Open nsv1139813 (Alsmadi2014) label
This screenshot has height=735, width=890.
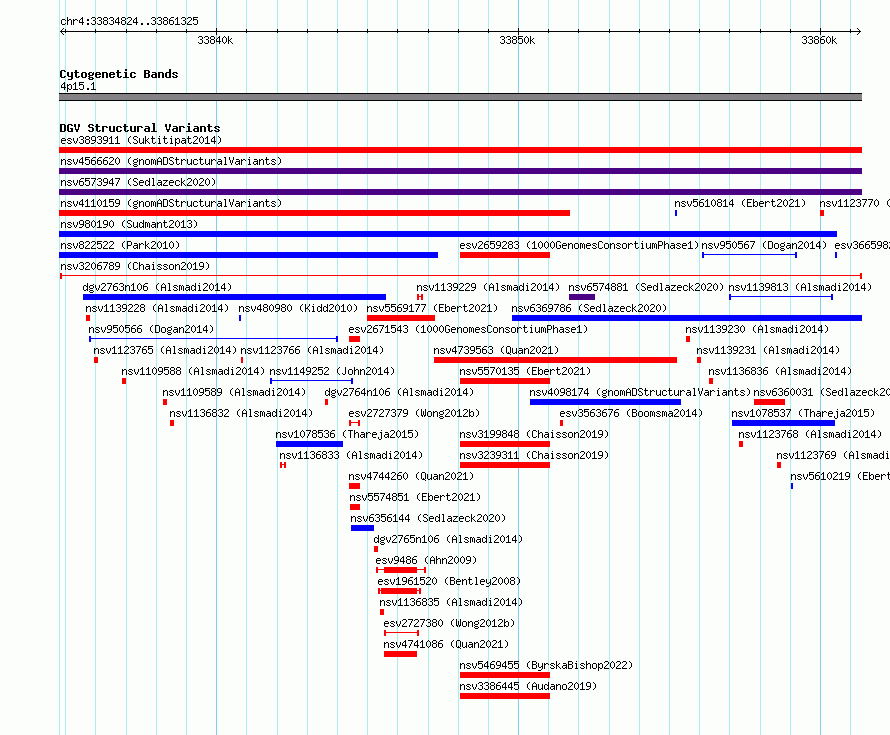pyautogui.click(x=800, y=287)
